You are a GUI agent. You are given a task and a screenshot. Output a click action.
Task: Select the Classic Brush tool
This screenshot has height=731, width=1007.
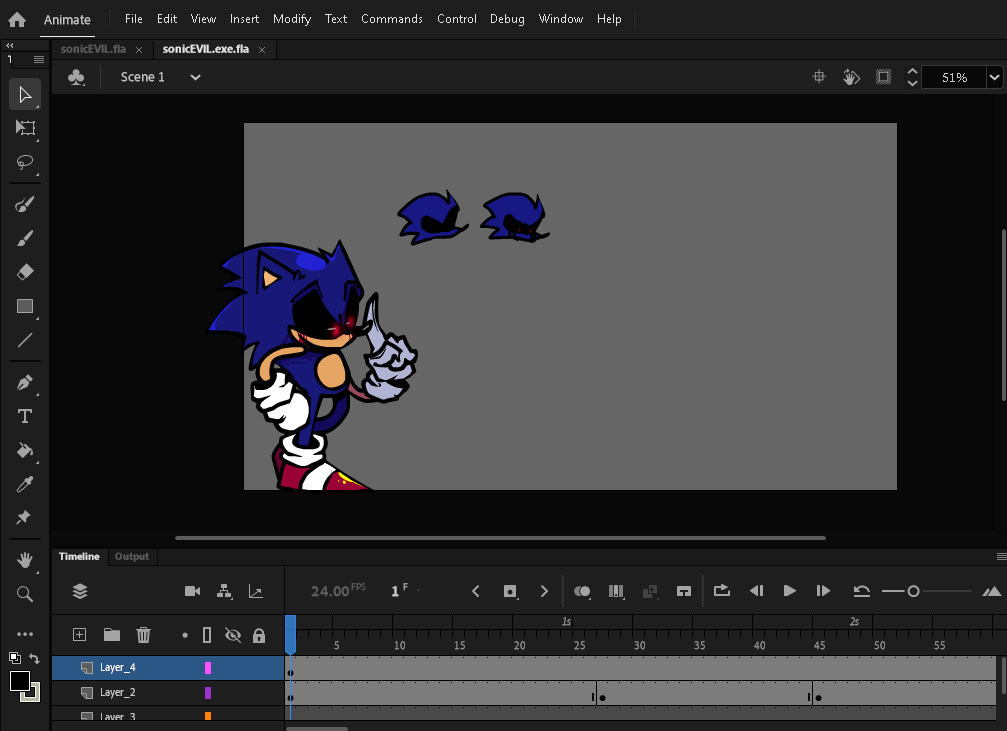coord(24,237)
